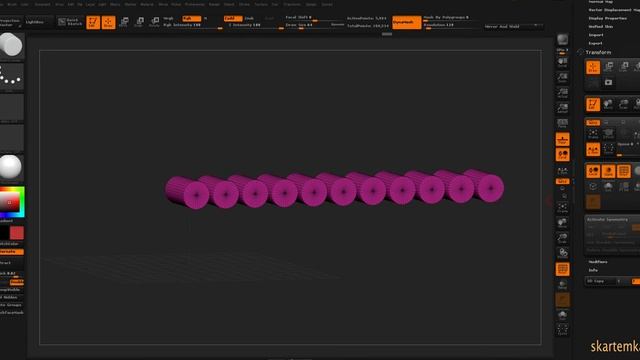Toggle Transparency in right shelf
Viewport: 640px width, 360px height.
pos(562,284)
